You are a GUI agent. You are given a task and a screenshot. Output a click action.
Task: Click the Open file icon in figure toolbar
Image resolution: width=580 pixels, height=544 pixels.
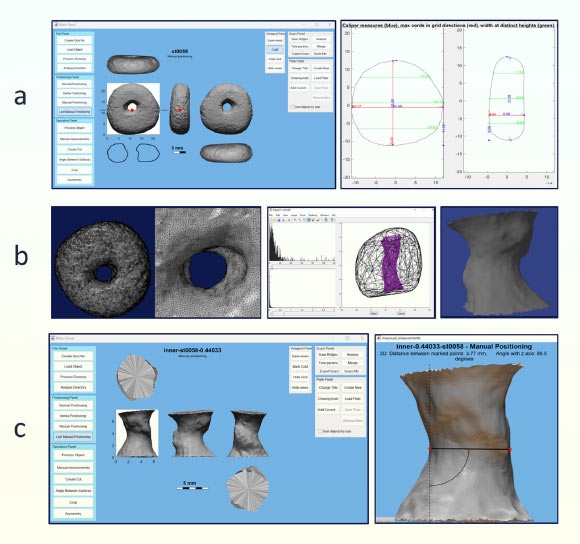274,220
